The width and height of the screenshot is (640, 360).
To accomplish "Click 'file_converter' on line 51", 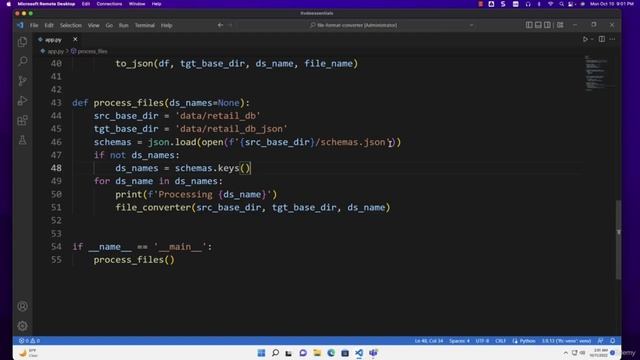I will [153, 207].
